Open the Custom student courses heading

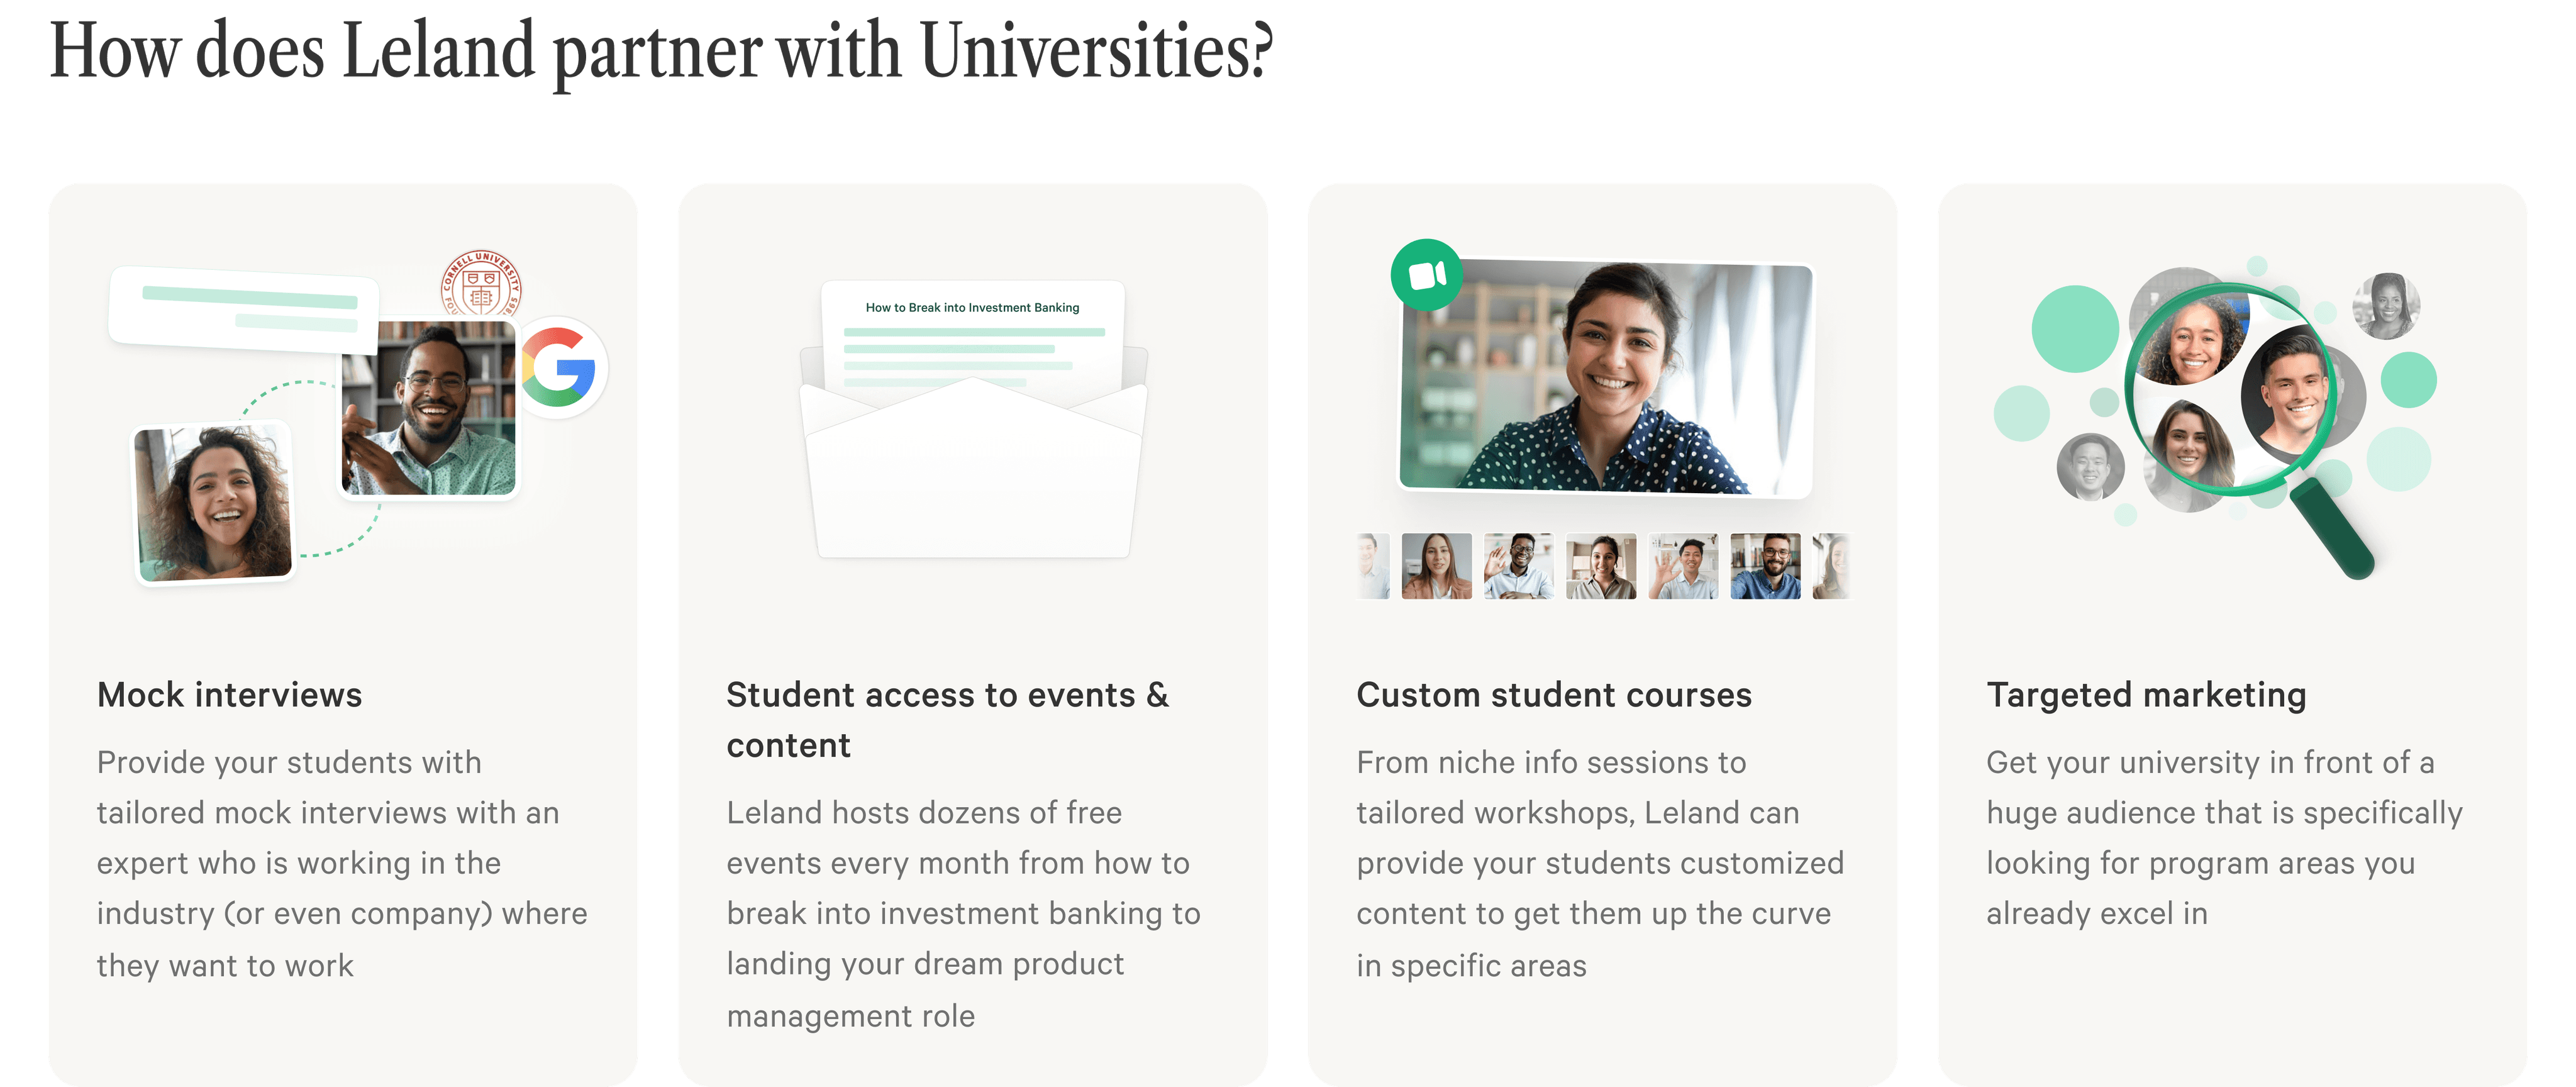(x=1554, y=695)
